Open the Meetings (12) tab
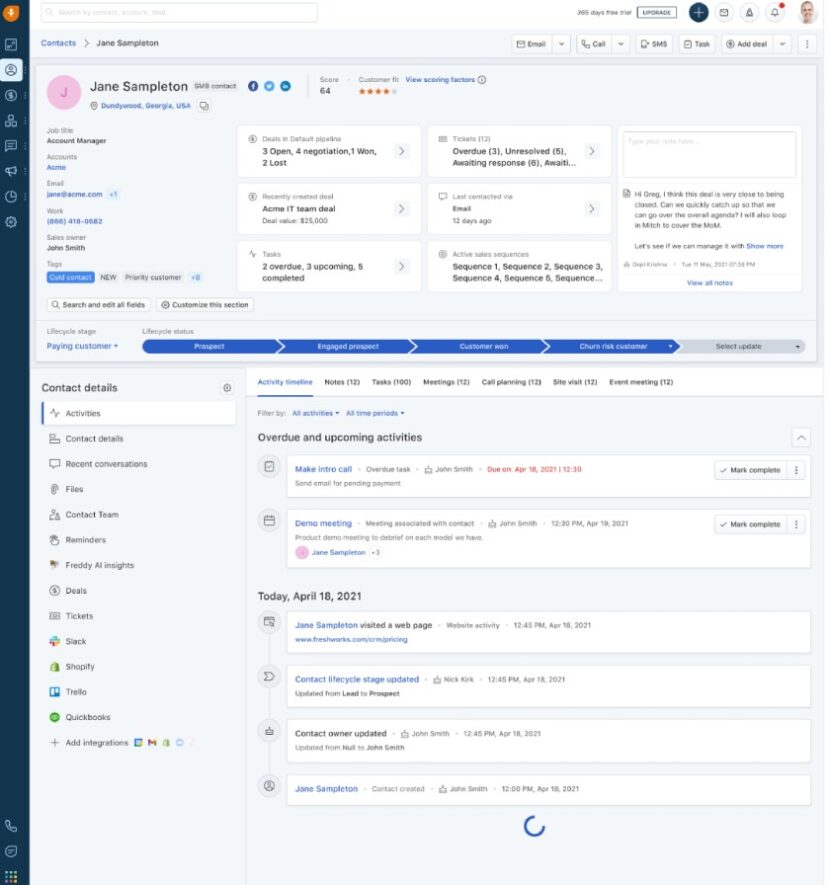The height and width of the screenshot is (885, 830). tap(445, 381)
